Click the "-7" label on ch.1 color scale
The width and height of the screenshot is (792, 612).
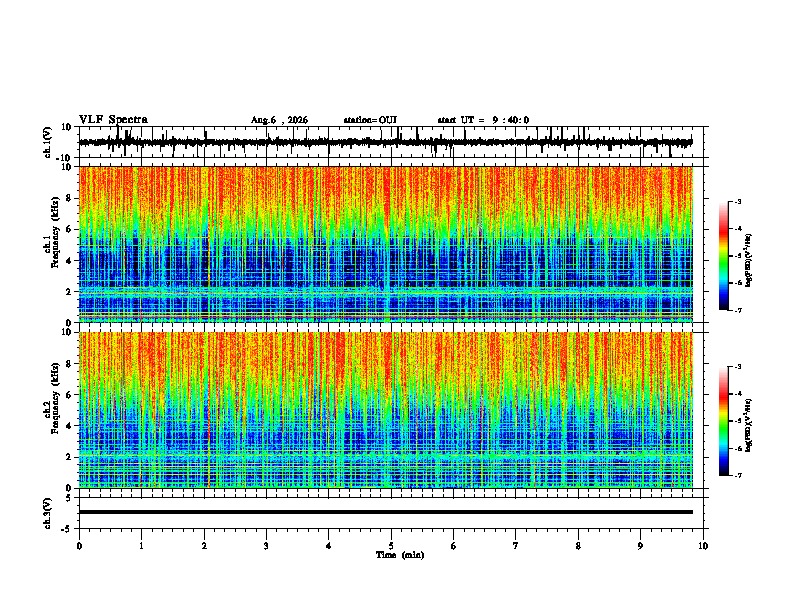pyautogui.click(x=738, y=310)
